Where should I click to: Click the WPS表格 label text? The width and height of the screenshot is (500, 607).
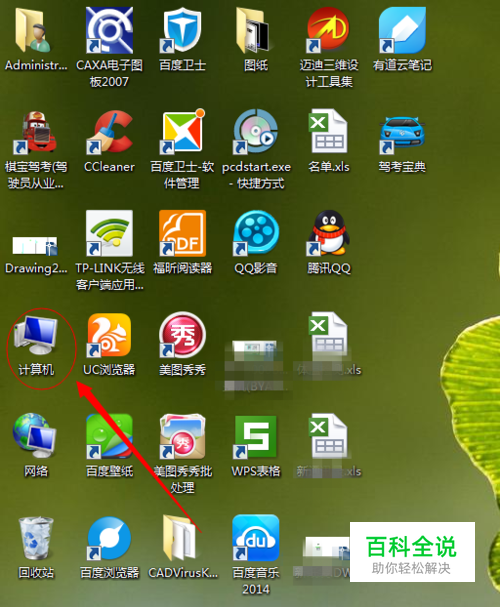tap(255, 471)
